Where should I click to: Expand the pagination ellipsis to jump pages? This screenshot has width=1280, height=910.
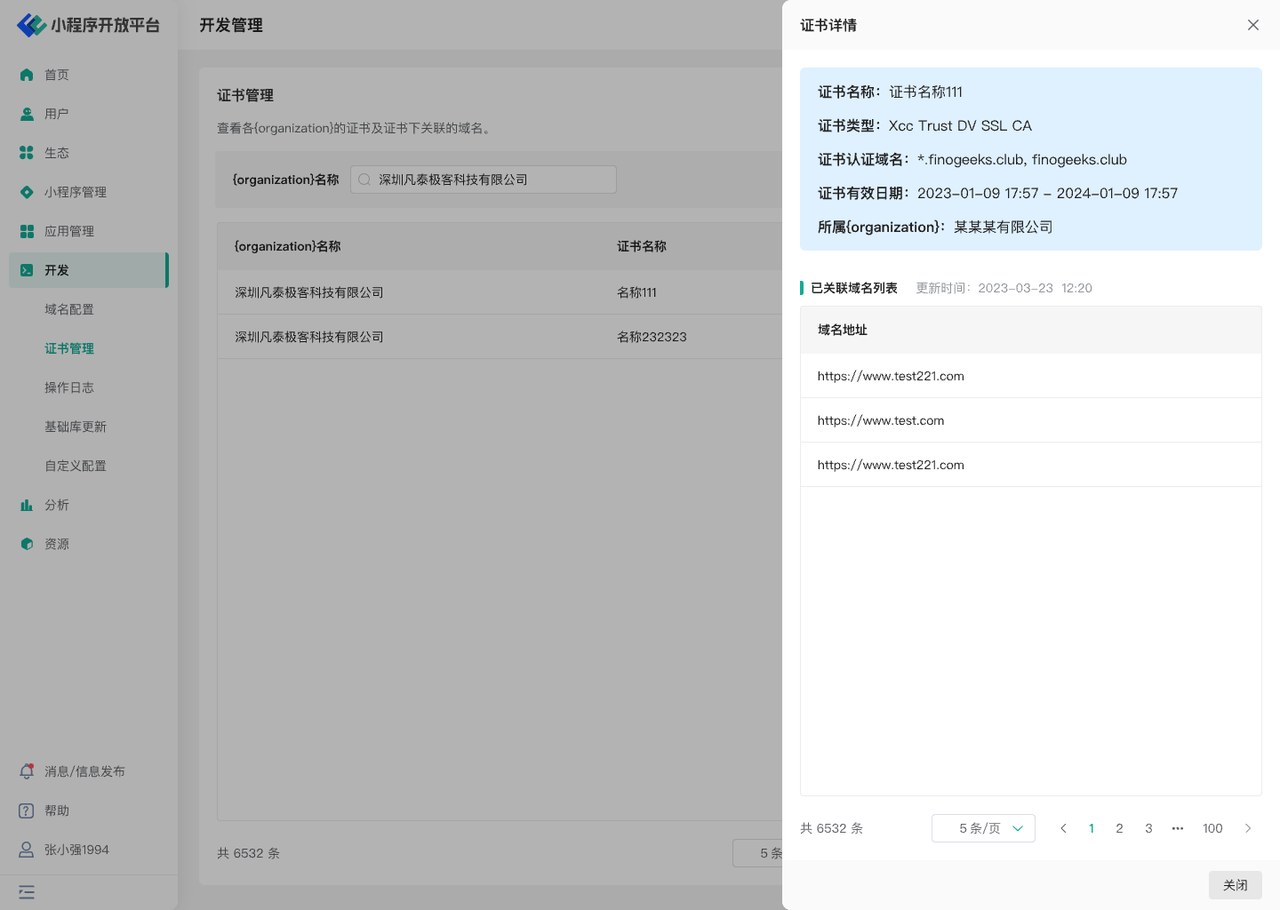(1177, 828)
